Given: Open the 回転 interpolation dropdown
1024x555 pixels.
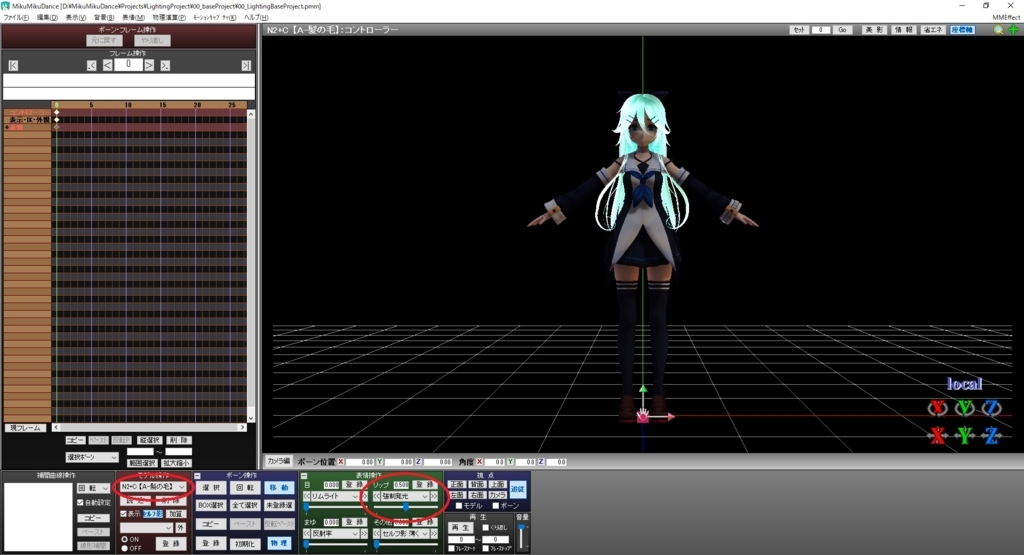Looking at the screenshot, I should (x=93, y=488).
